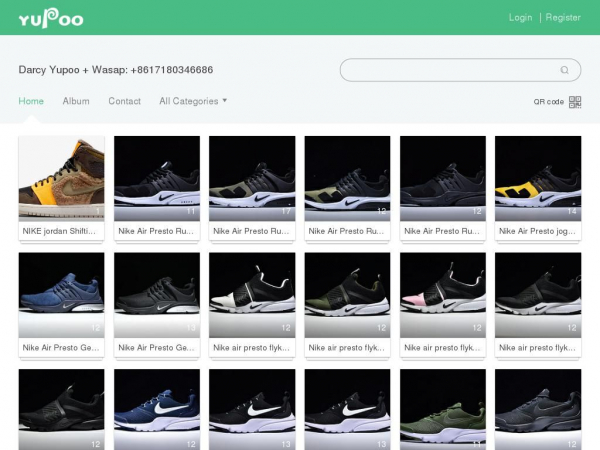
Task: Open the black Presto album with 11 photos
Action: click(x=157, y=178)
